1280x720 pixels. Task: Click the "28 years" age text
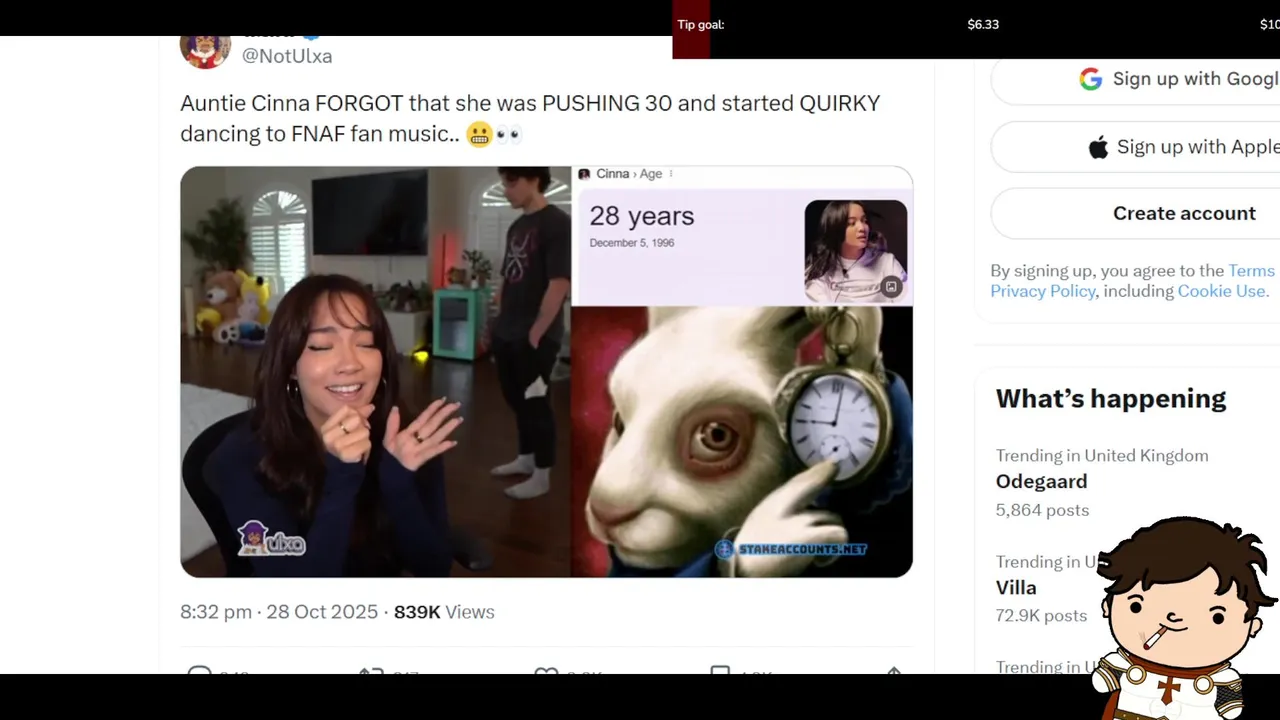[641, 216]
